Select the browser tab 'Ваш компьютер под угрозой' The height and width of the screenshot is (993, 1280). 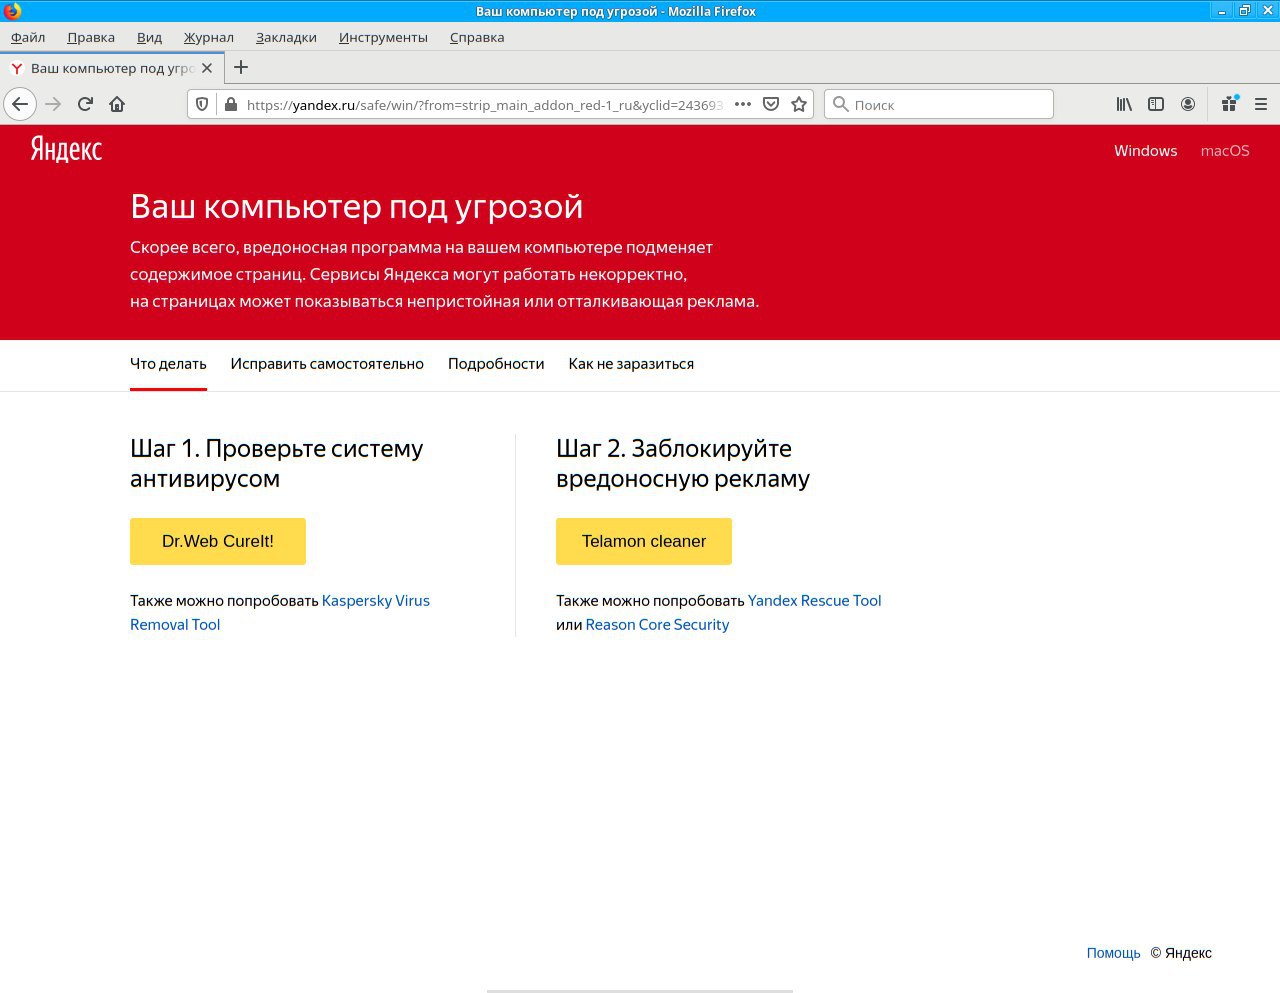pyautogui.click(x=112, y=68)
